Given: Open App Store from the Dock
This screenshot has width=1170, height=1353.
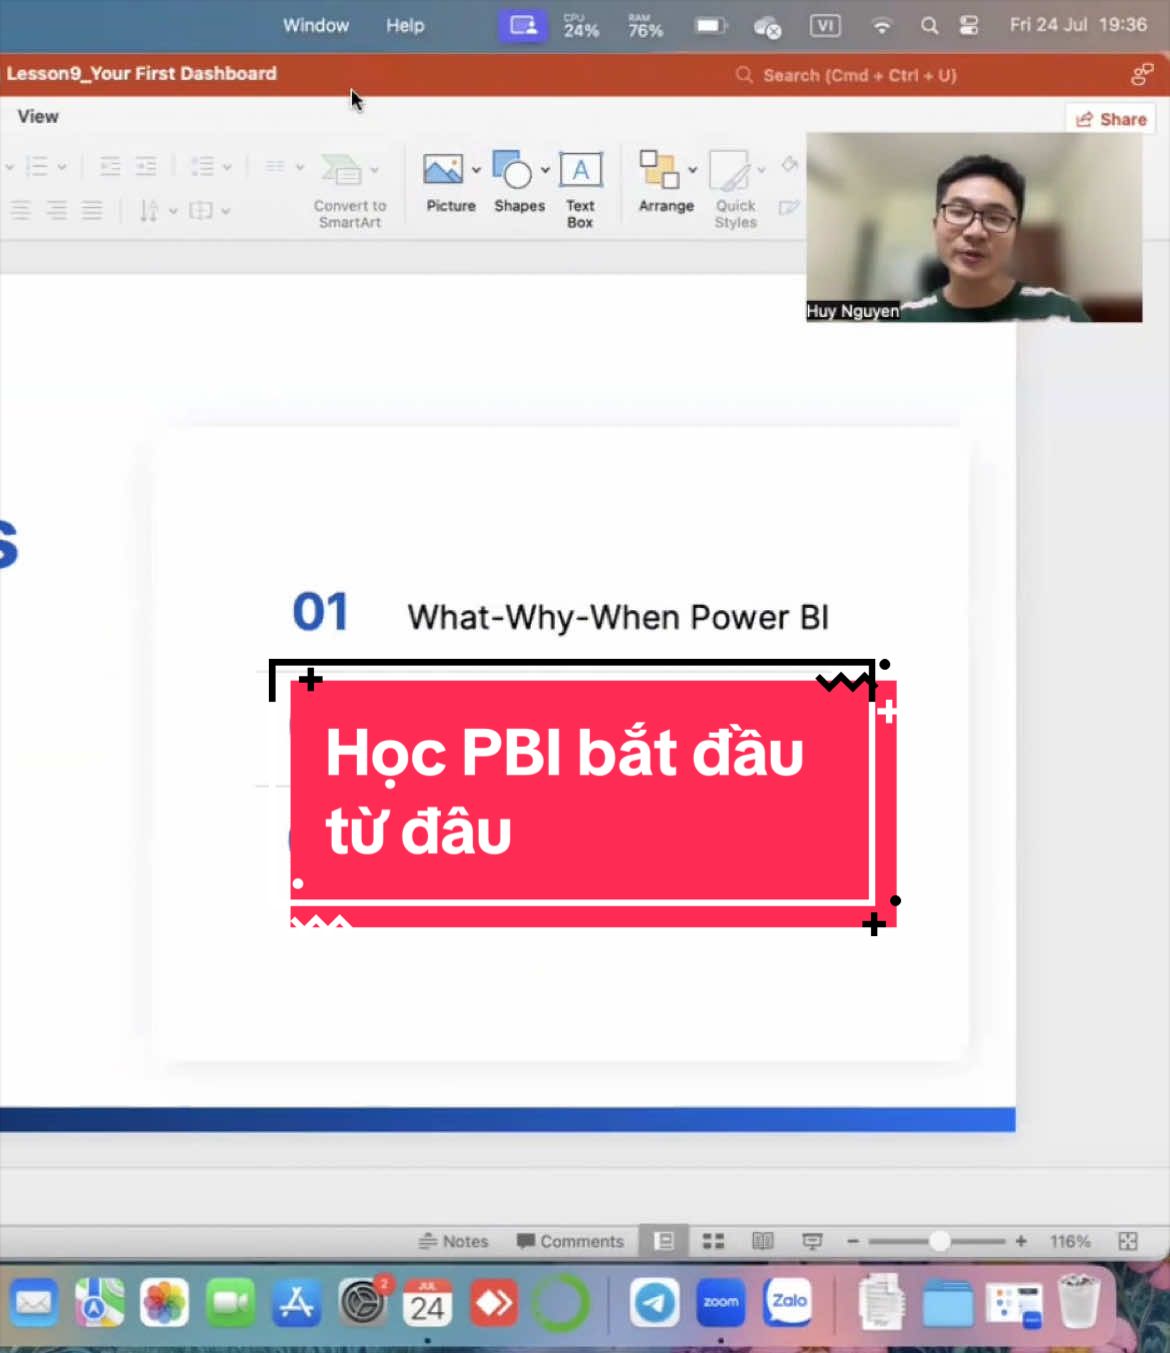Looking at the screenshot, I should click(296, 1302).
